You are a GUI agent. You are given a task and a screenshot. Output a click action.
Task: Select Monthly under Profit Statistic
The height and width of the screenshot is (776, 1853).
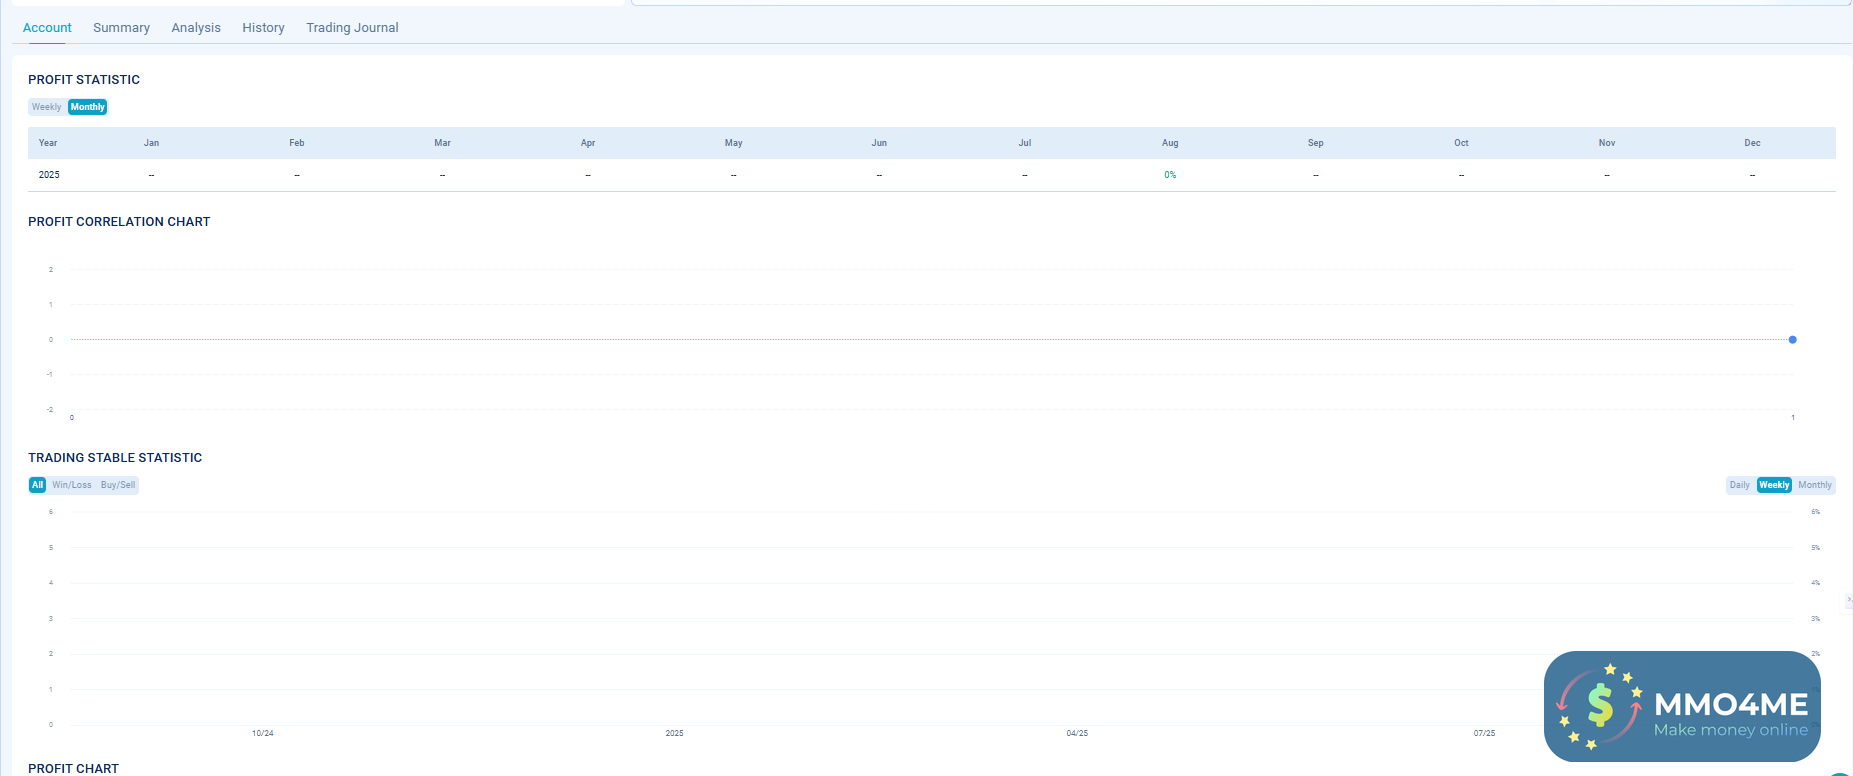88,107
